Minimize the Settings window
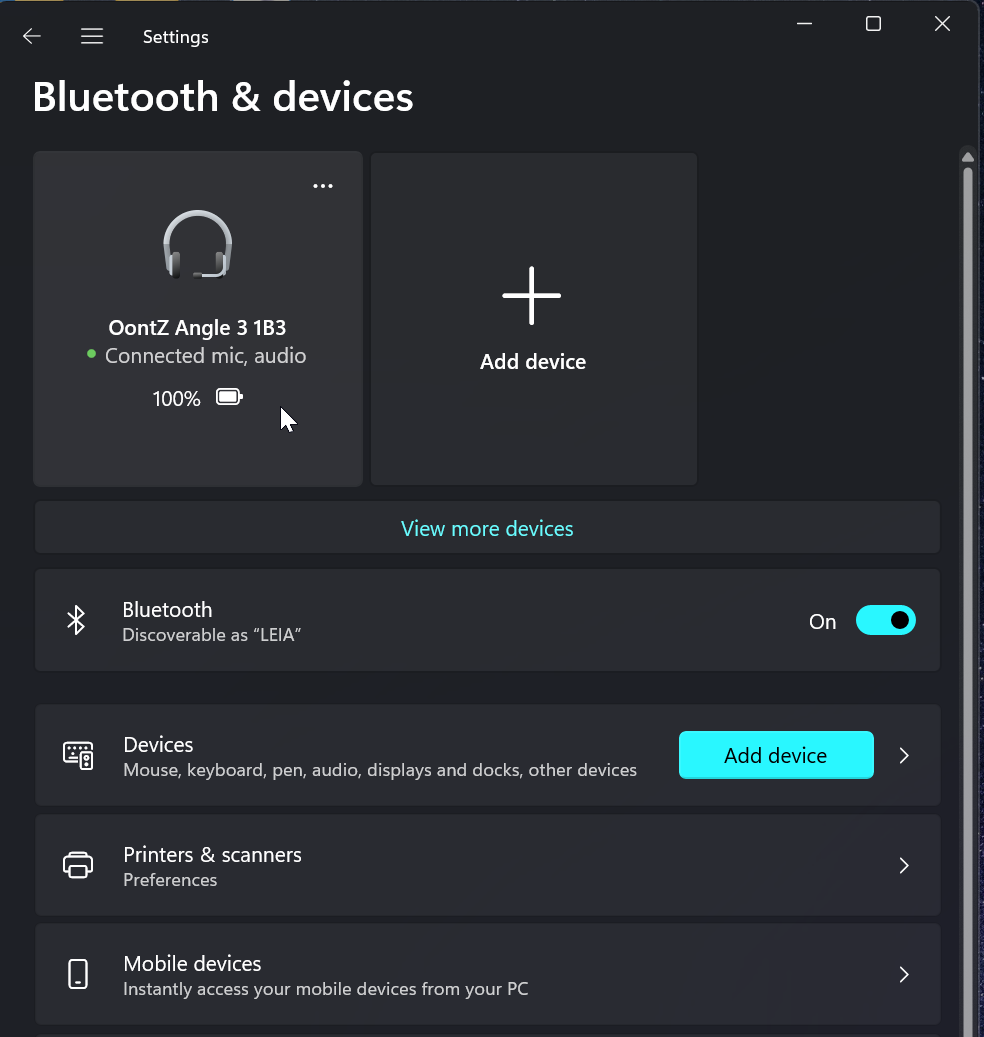 (x=804, y=24)
